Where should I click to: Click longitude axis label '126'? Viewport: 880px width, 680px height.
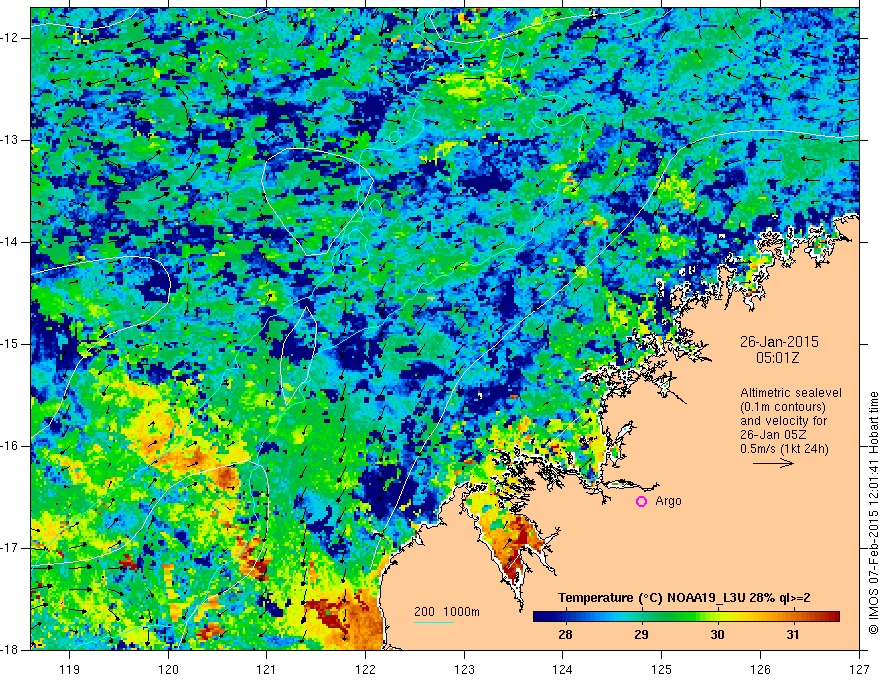pos(760,669)
